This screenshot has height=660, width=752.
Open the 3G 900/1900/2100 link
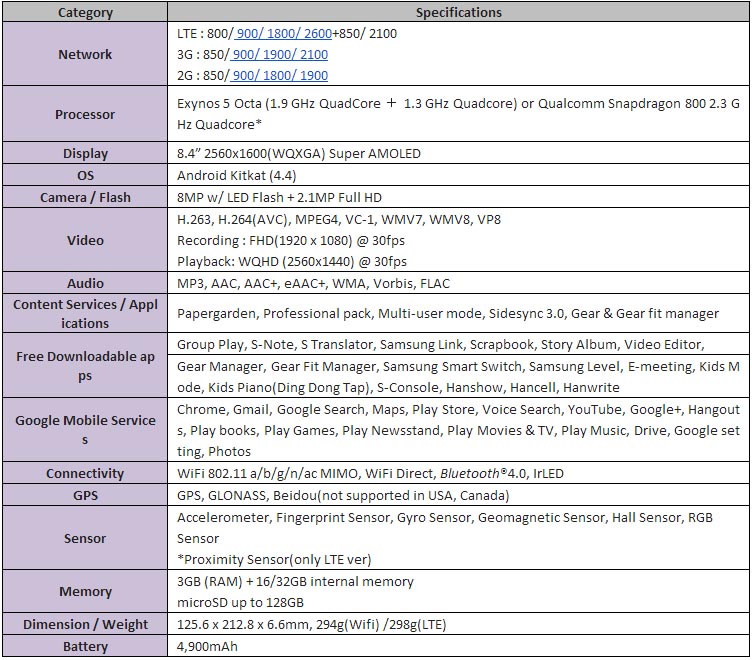coord(279,55)
